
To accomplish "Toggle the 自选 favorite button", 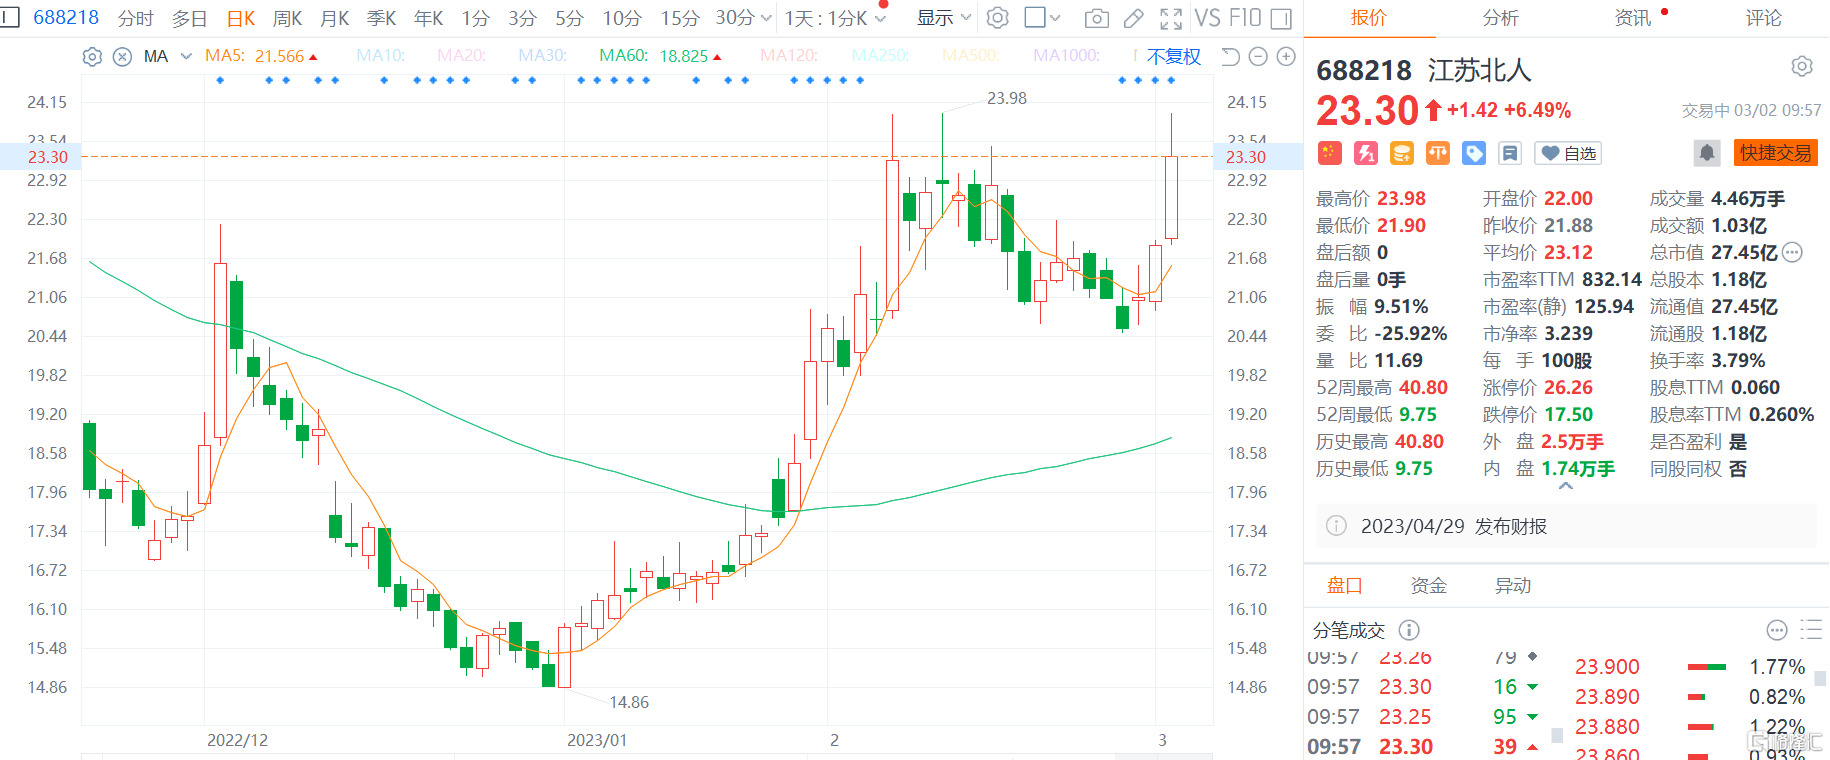I will click(x=1568, y=153).
